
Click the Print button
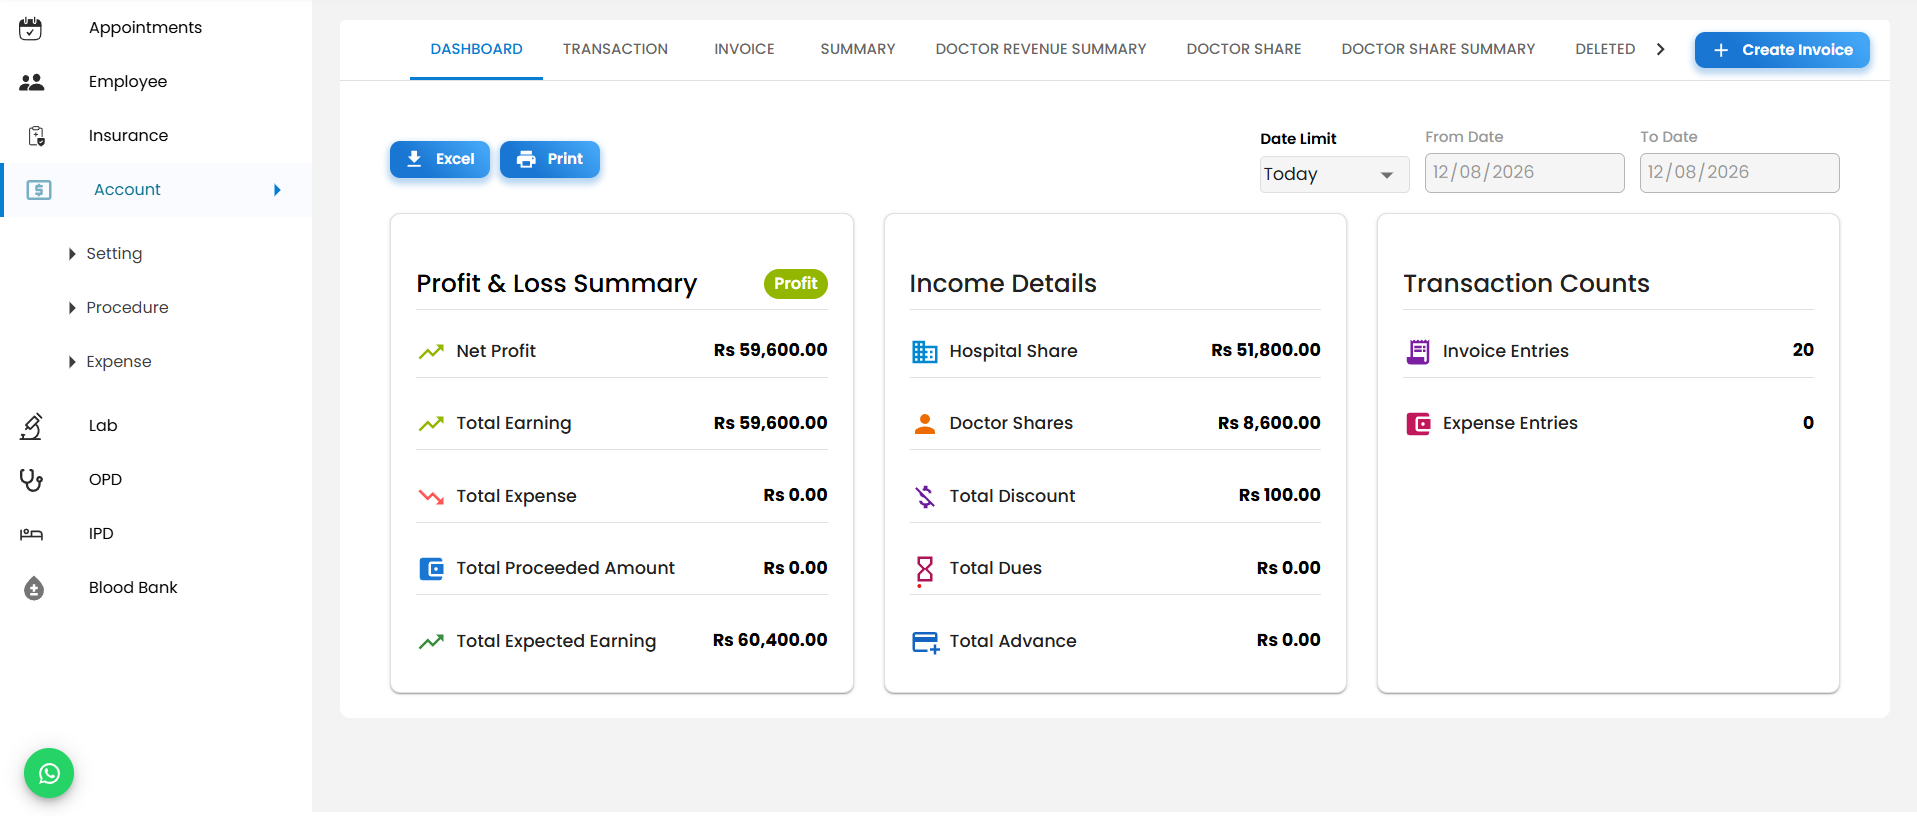(x=550, y=159)
